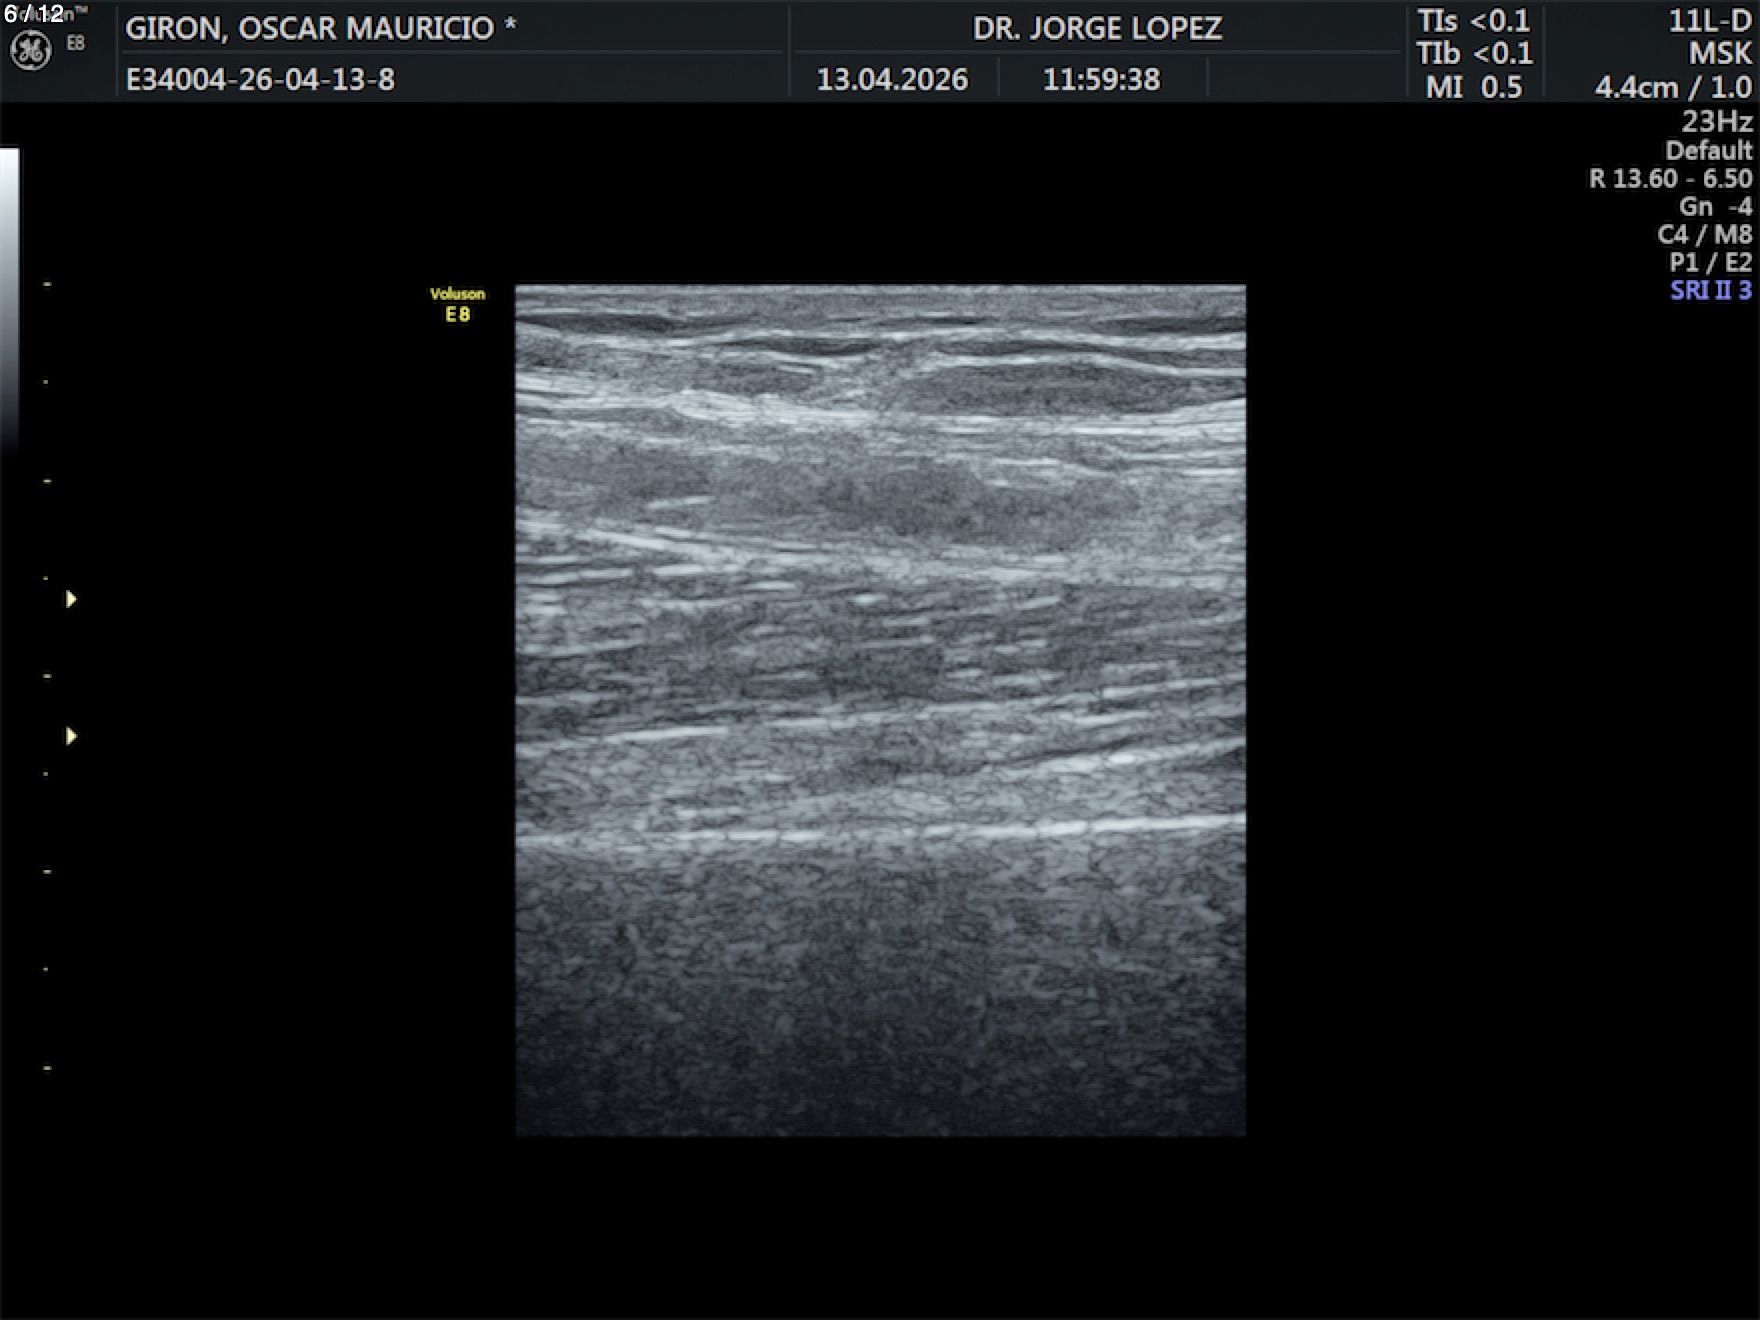The width and height of the screenshot is (1760, 1320).
Task: Click the MI 0.5 mechanical index value
Action: coord(1473,87)
